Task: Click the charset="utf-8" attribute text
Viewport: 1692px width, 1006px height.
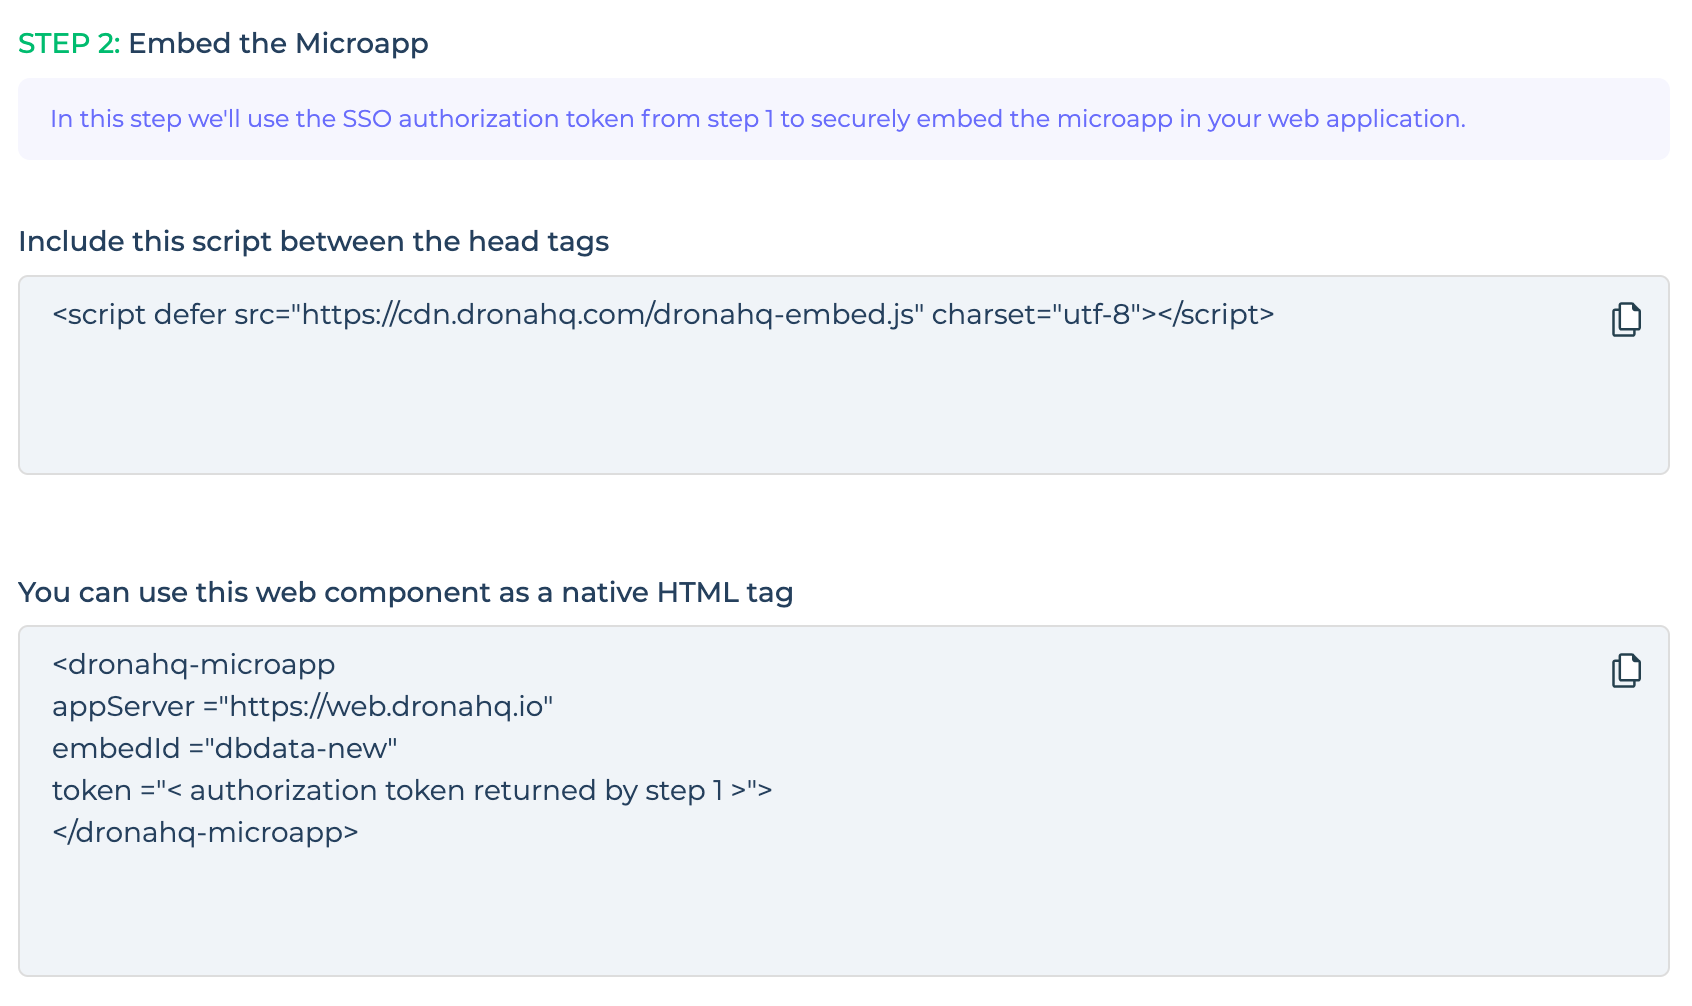Action: pos(1037,314)
